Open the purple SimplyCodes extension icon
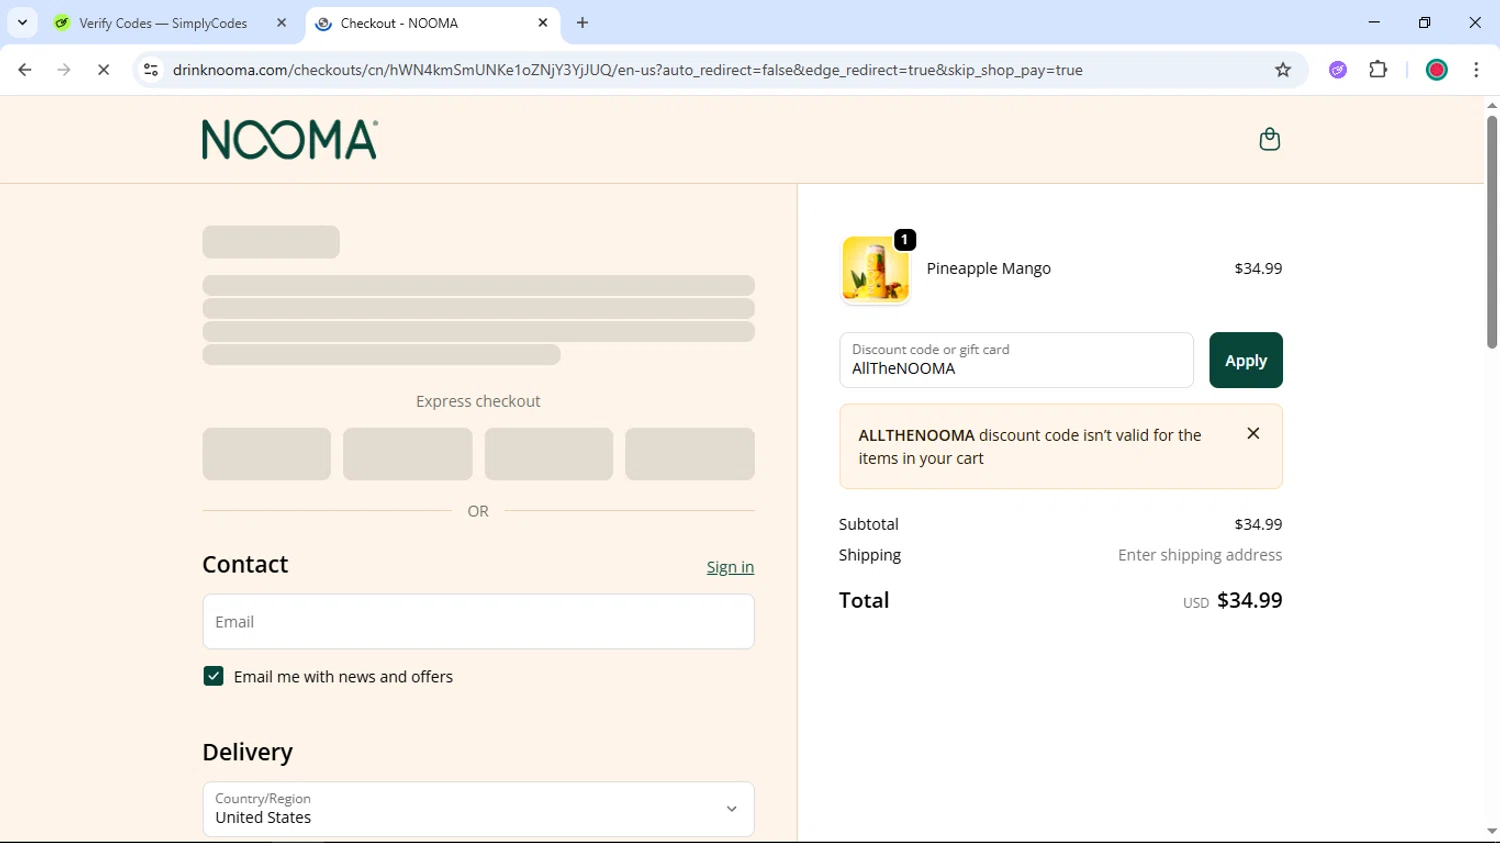The height and width of the screenshot is (843, 1500). (1338, 70)
